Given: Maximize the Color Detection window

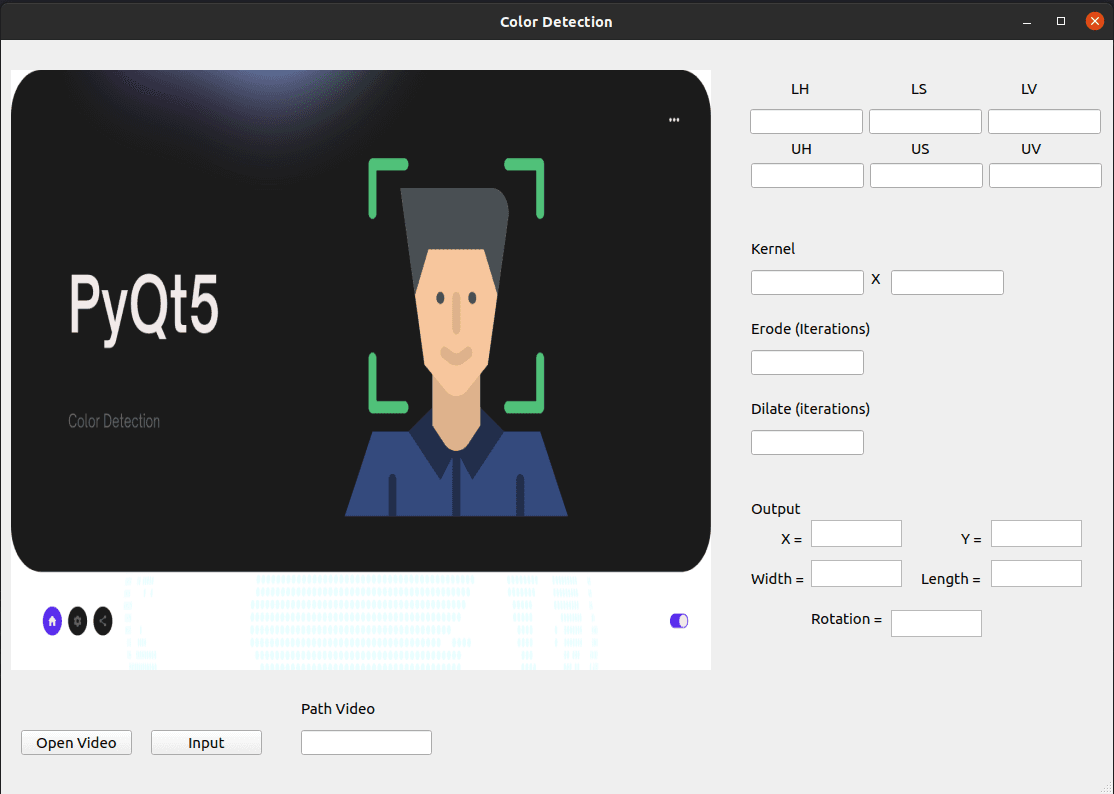Looking at the screenshot, I should 1061,21.
